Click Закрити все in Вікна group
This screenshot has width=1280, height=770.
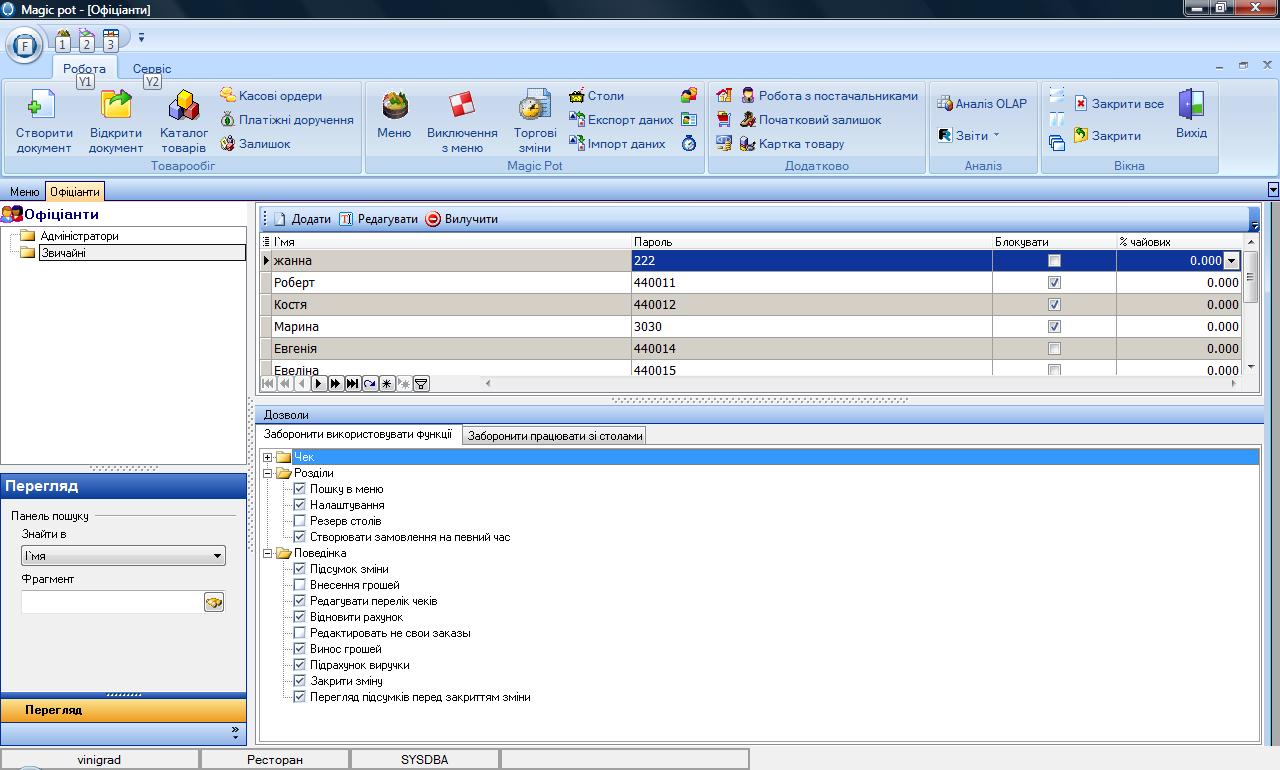pyautogui.click(x=1119, y=104)
